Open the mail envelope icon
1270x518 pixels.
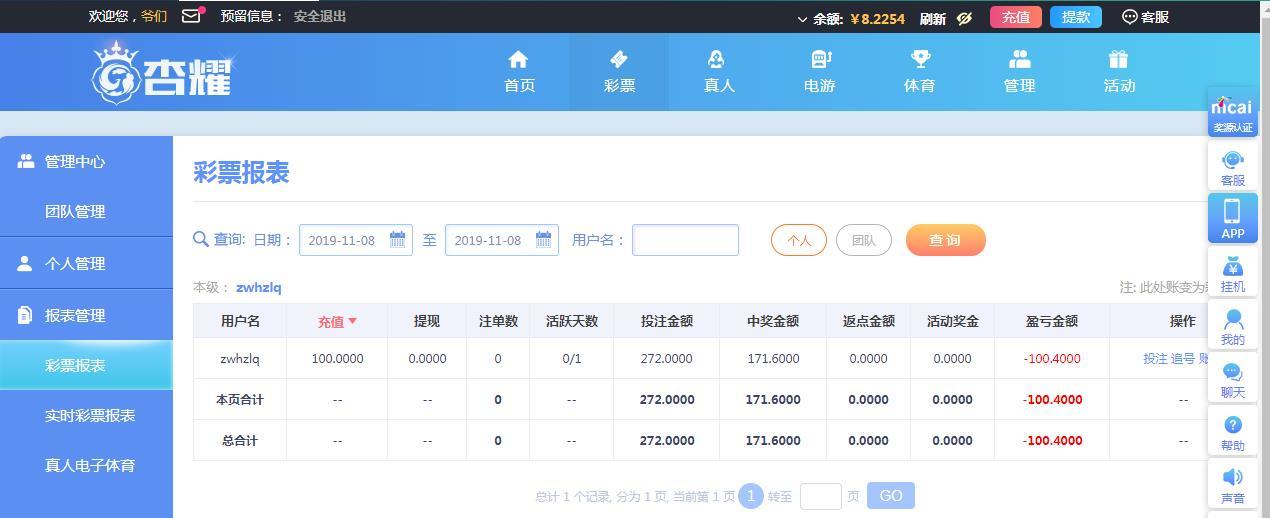pos(191,16)
